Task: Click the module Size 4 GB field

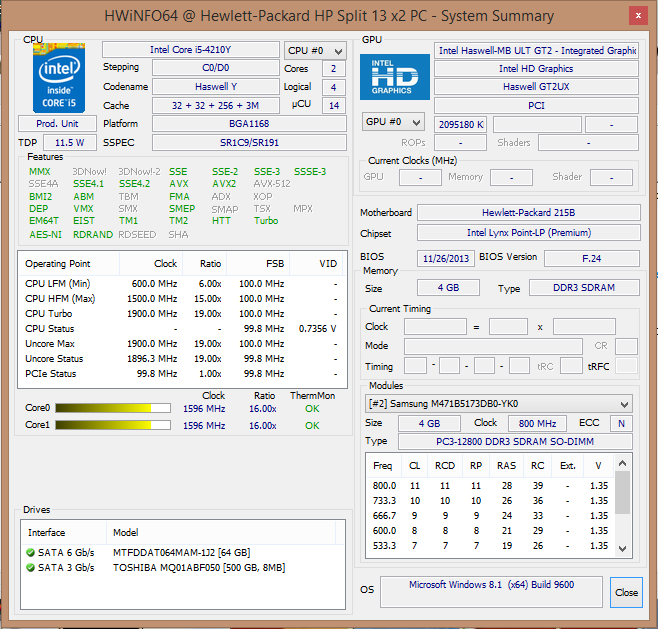Action: [x=429, y=423]
